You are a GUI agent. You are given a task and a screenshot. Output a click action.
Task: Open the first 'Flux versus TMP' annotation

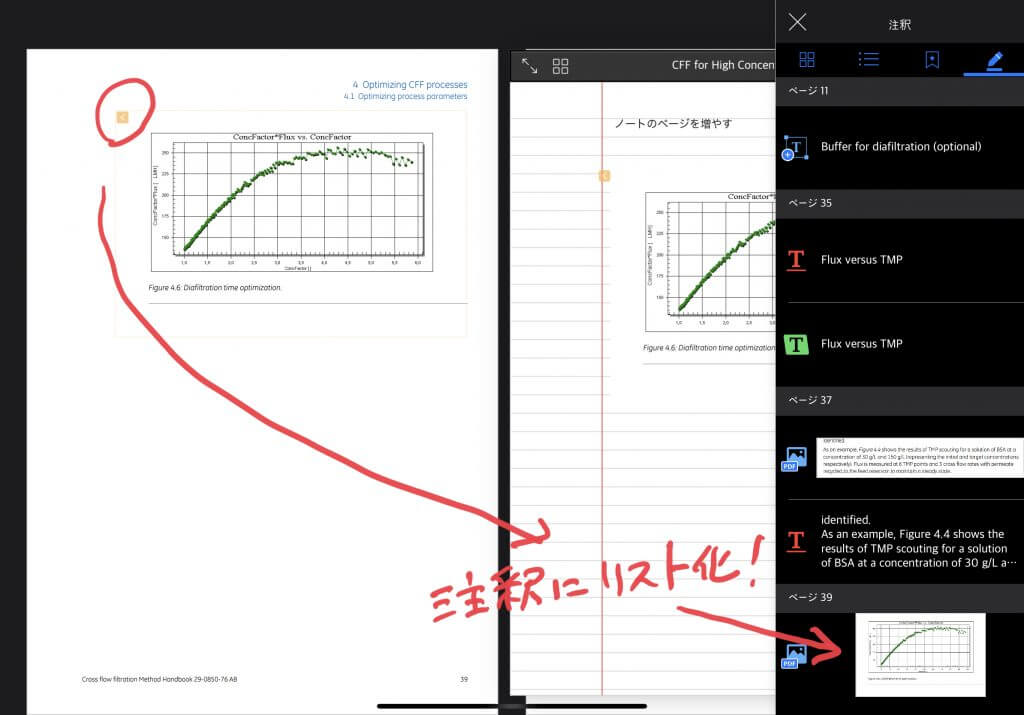pos(861,260)
